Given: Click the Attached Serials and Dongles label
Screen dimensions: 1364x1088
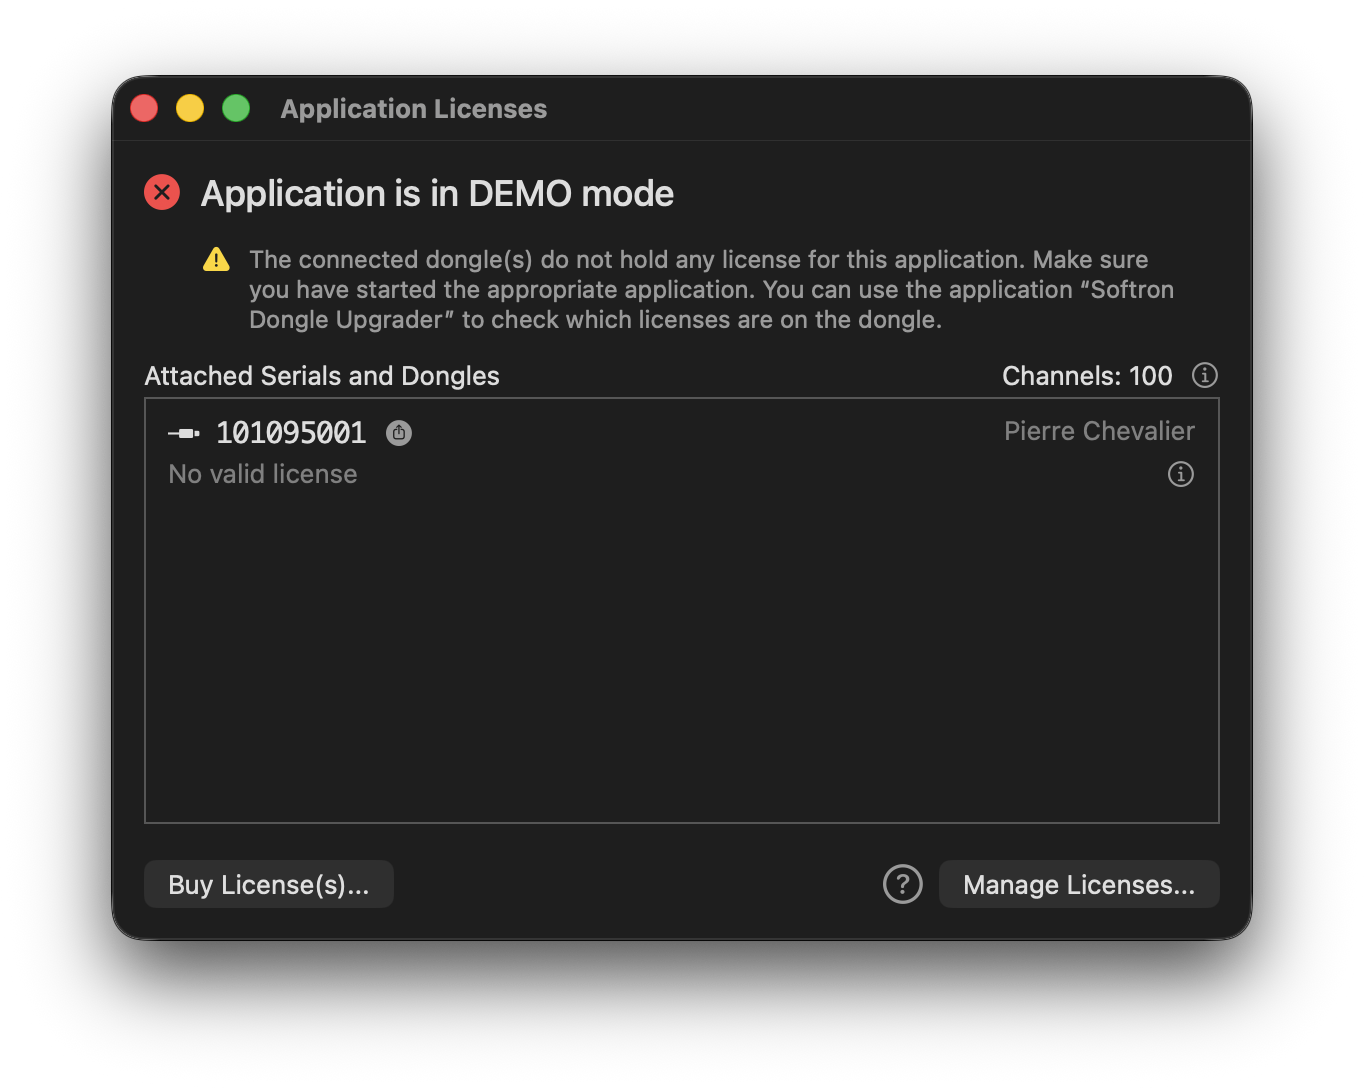Looking at the screenshot, I should pyautogui.click(x=322, y=376).
